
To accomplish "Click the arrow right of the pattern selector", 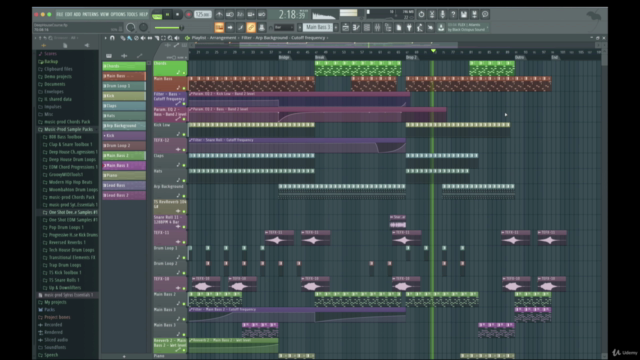I will coord(336,27).
